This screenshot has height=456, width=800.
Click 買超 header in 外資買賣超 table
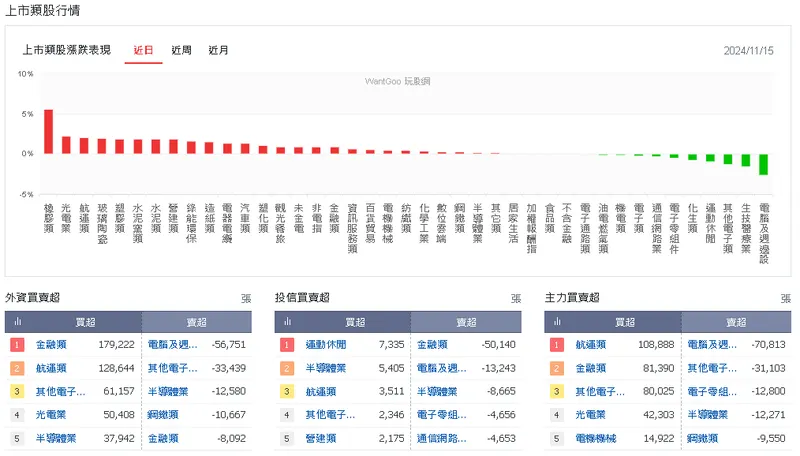85,322
